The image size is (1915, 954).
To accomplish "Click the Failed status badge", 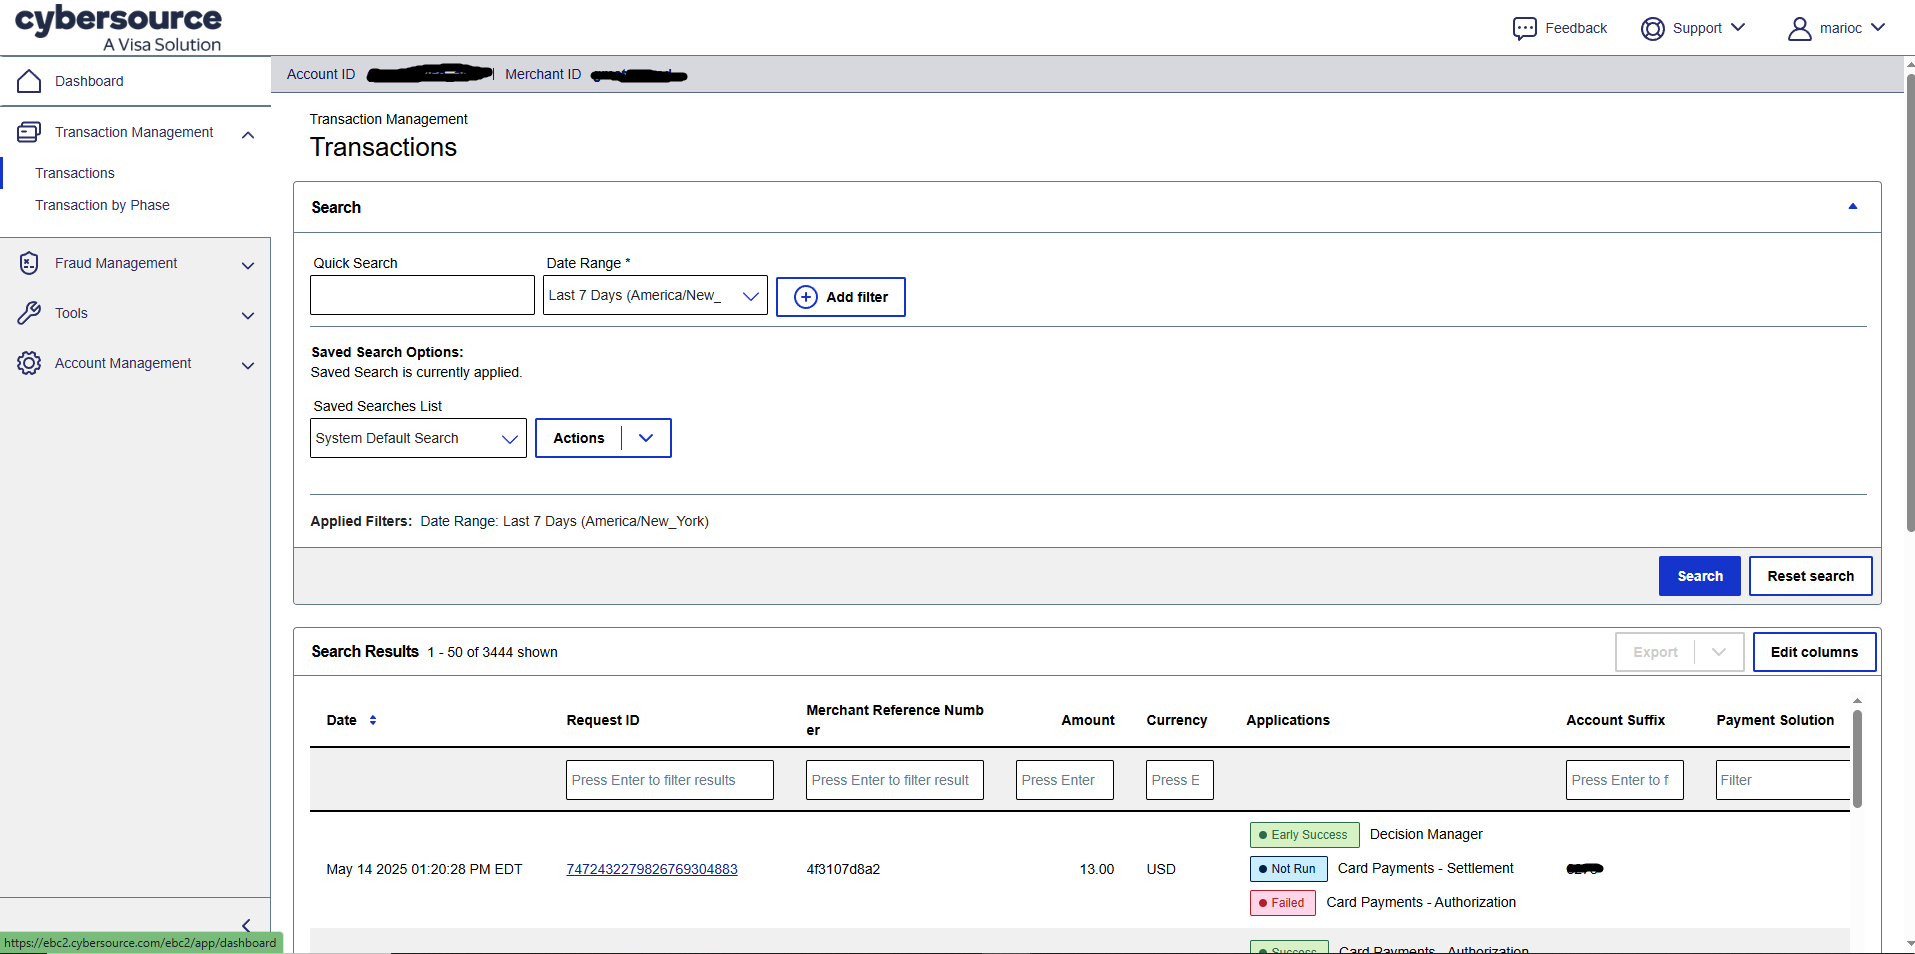I will [x=1282, y=902].
